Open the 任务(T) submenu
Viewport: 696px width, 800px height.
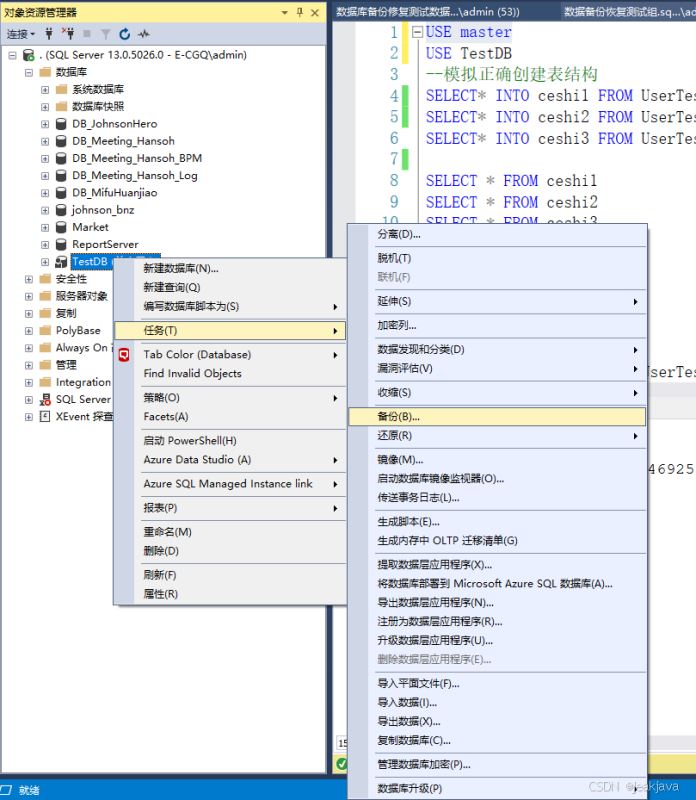pyautogui.click(x=231, y=331)
